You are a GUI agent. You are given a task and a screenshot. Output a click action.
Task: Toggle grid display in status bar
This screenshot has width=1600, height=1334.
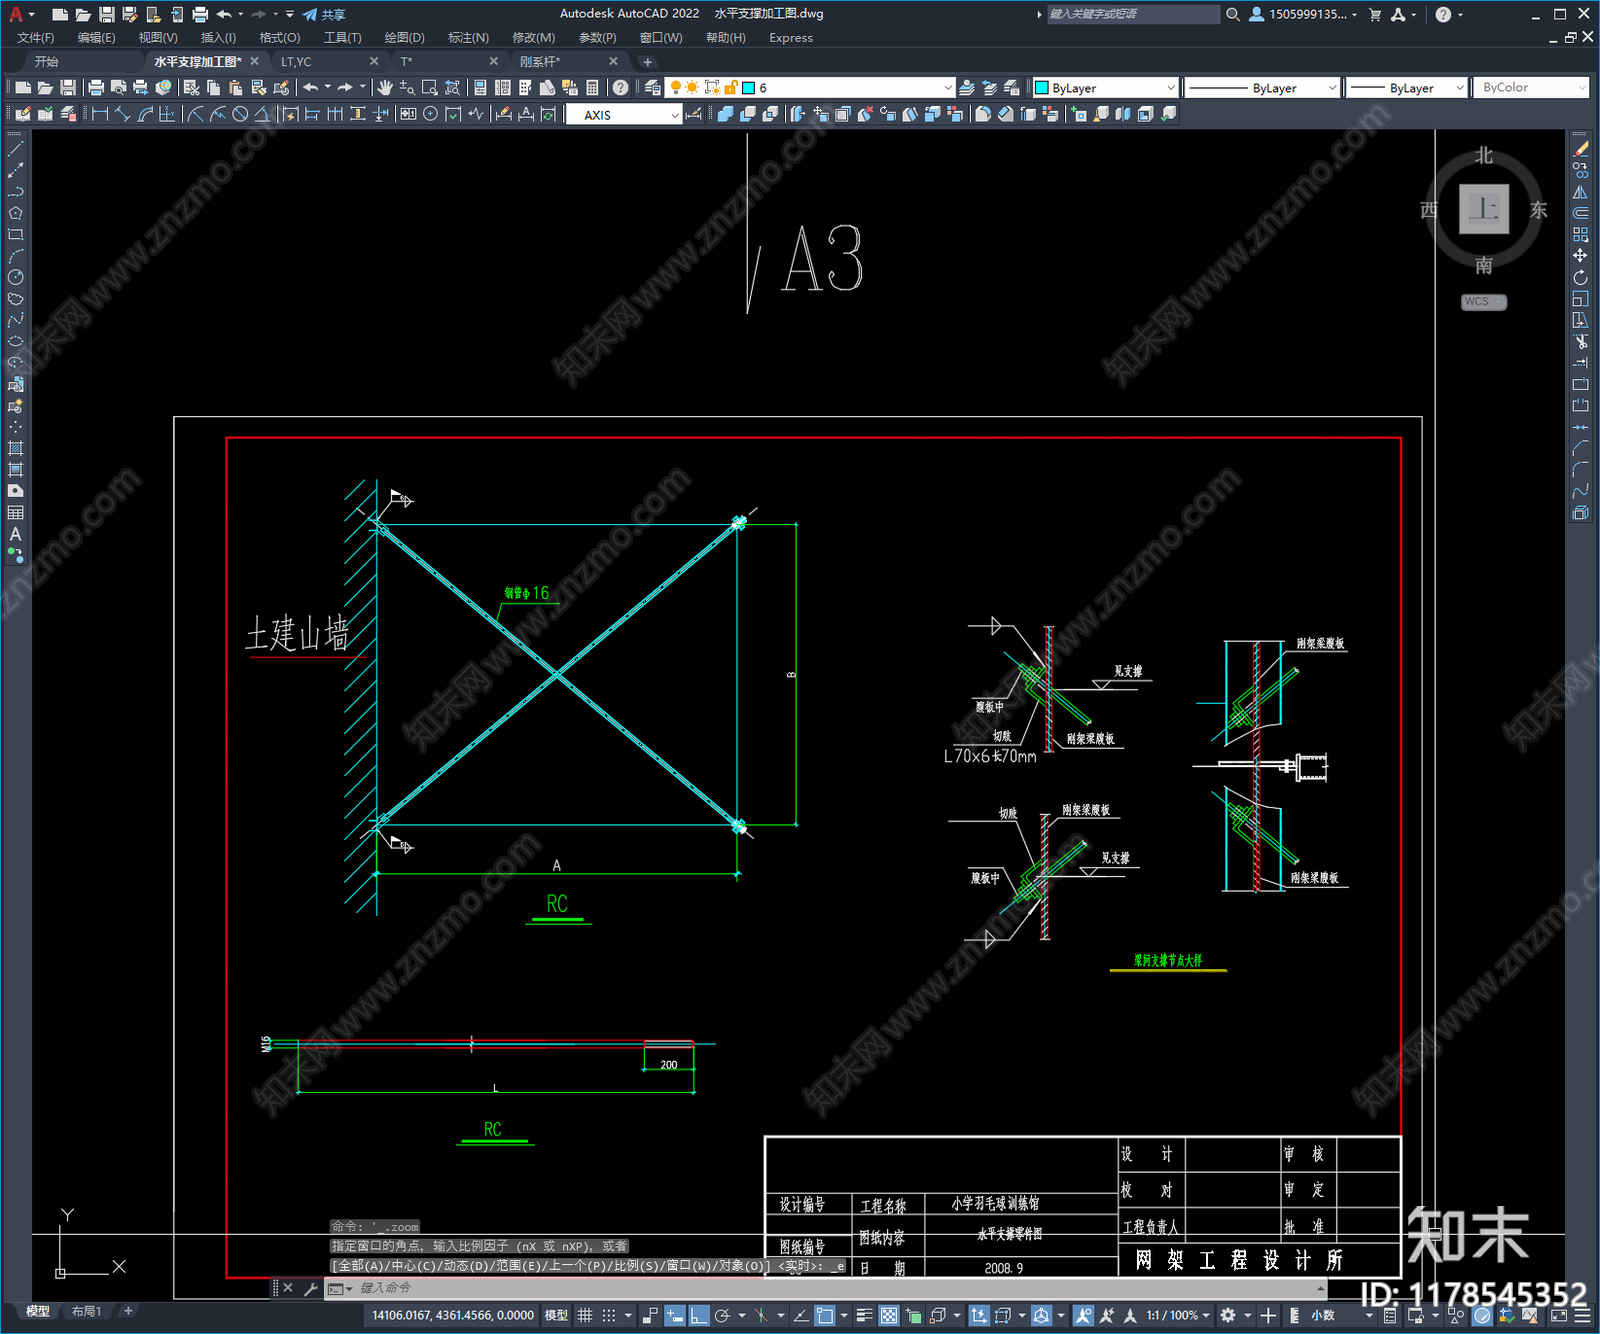coord(585,1316)
